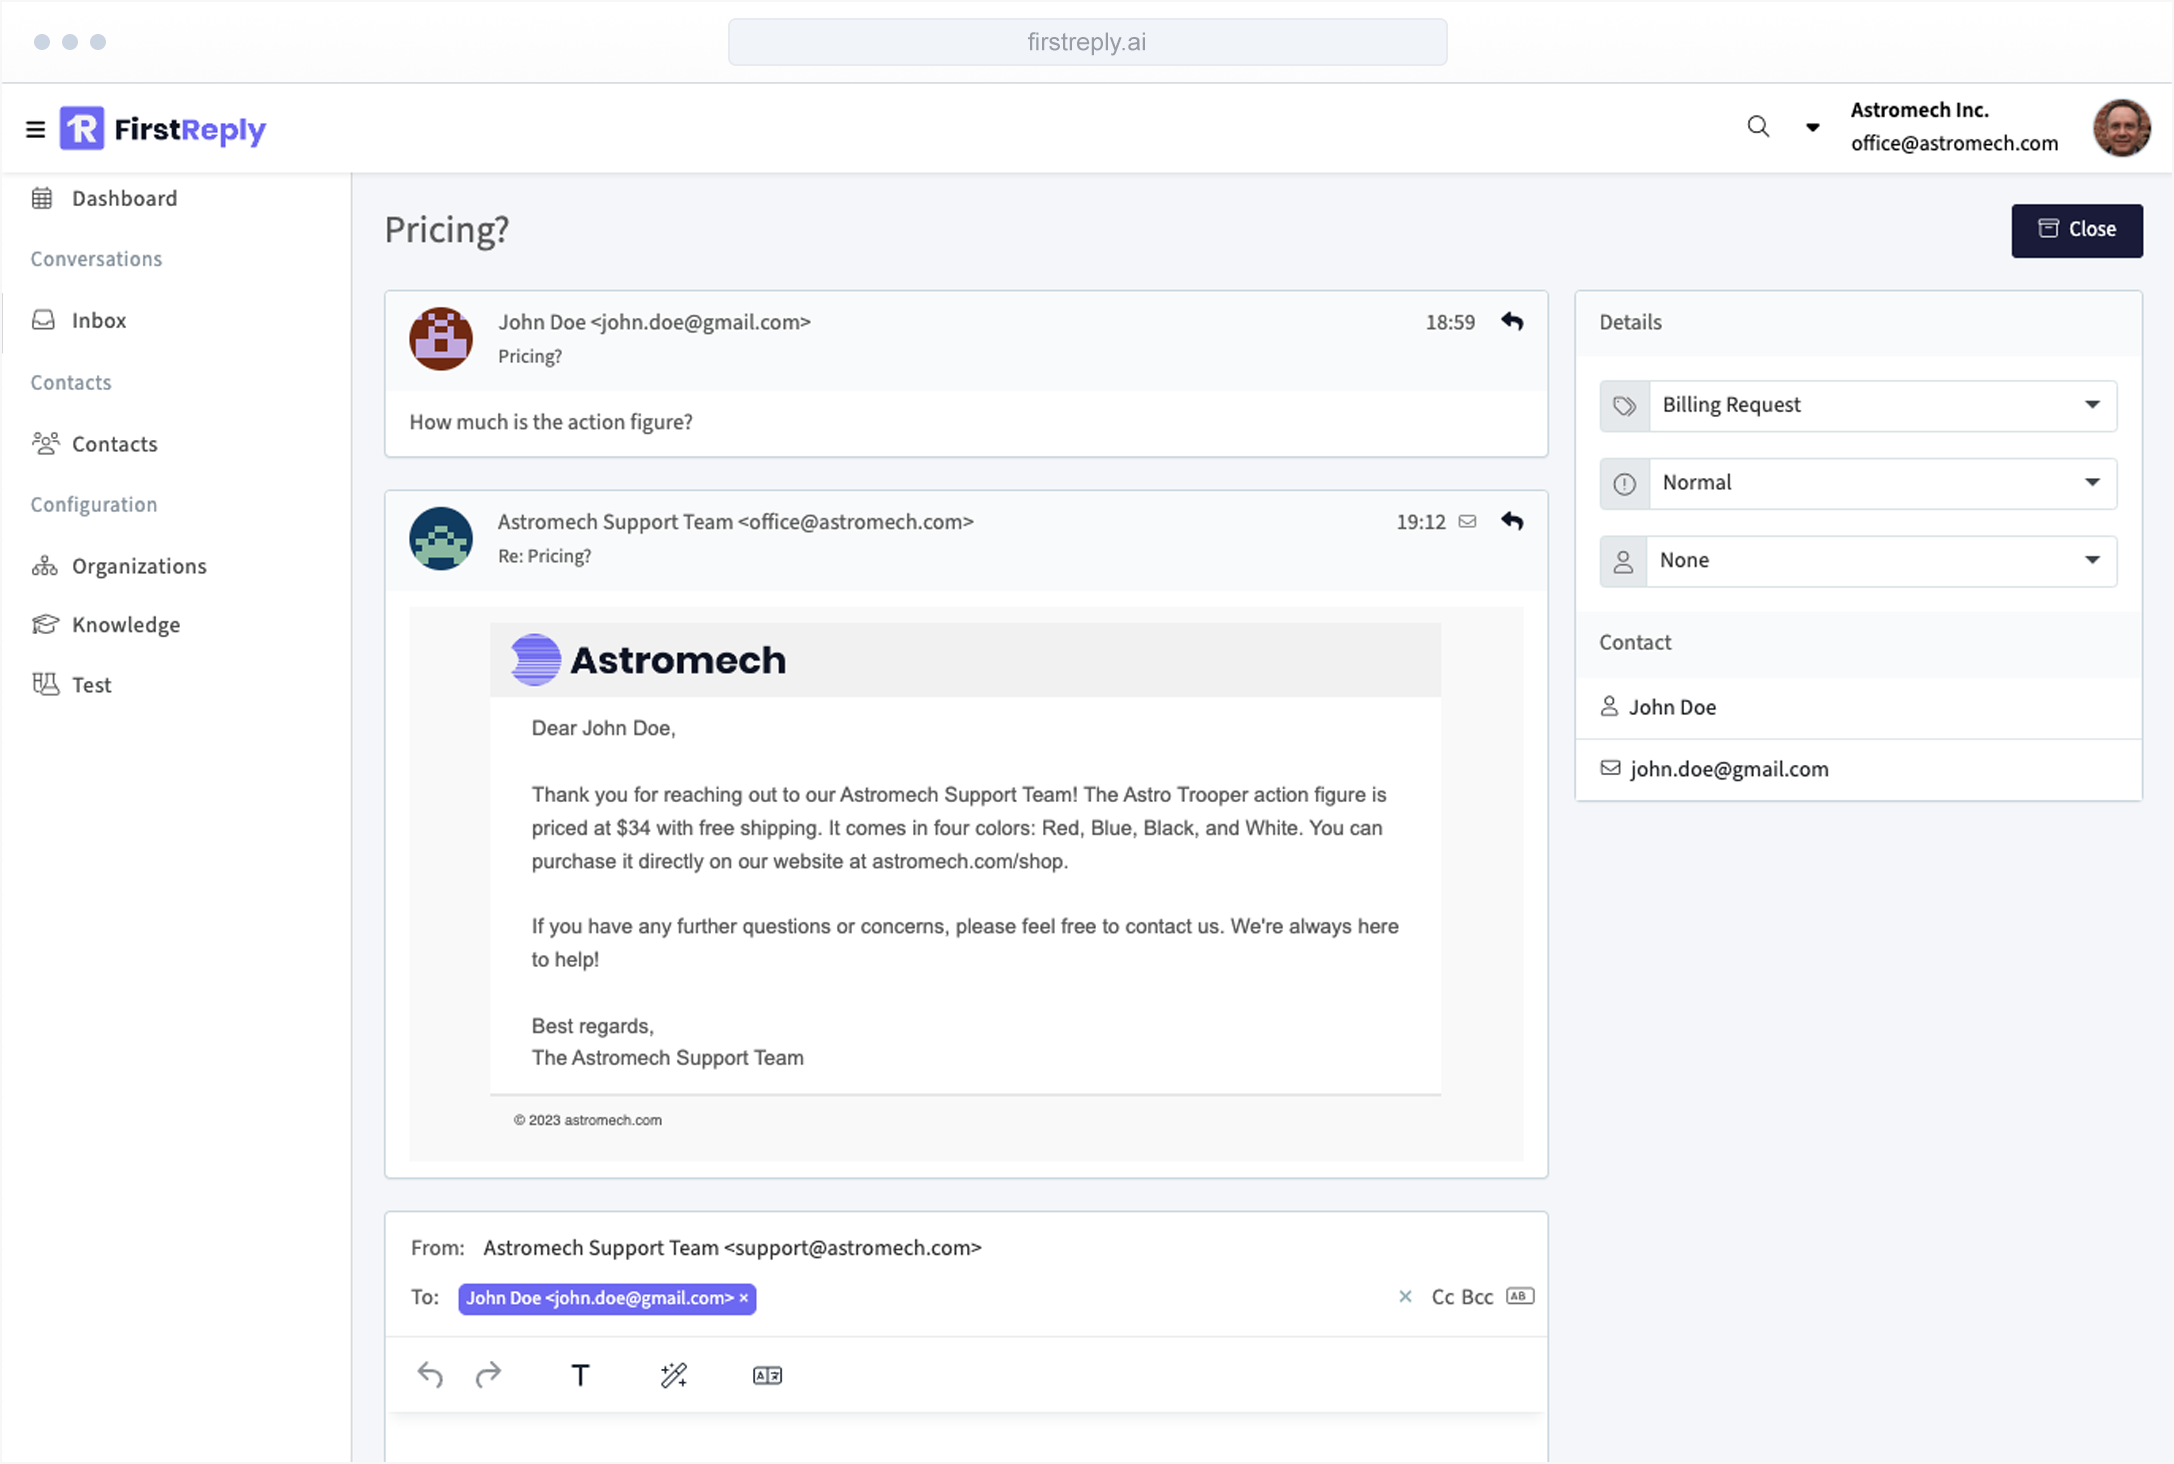Image resolution: width=2174 pixels, height=1464 pixels.
Task: Click the Cc link
Action: point(1442,1297)
